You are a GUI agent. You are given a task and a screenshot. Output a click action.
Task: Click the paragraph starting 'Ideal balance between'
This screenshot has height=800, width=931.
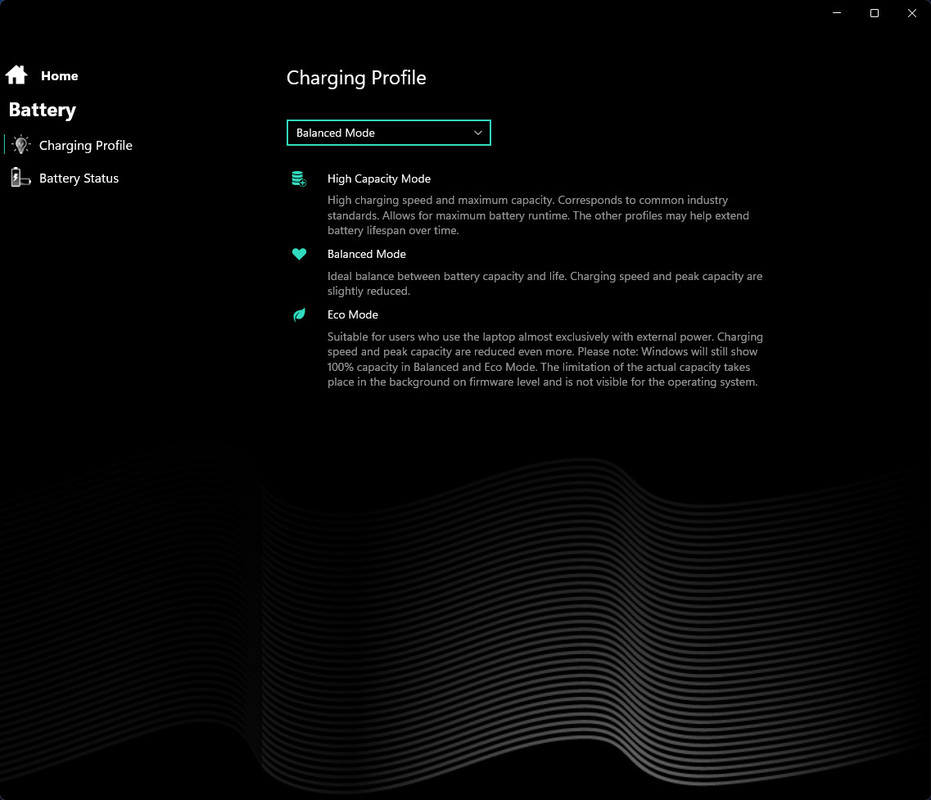coord(544,283)
